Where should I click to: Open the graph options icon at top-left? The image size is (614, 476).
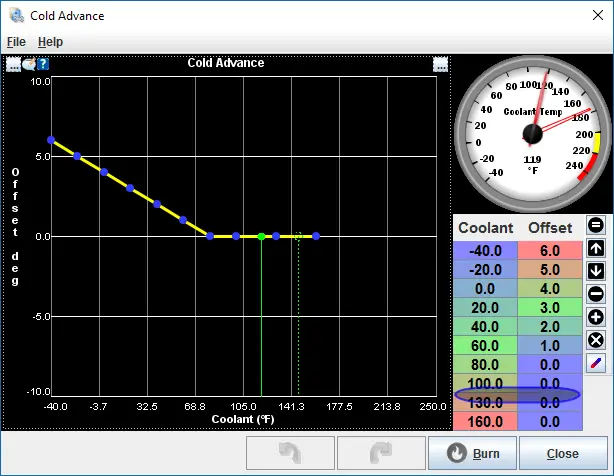(x=14, y=64)
